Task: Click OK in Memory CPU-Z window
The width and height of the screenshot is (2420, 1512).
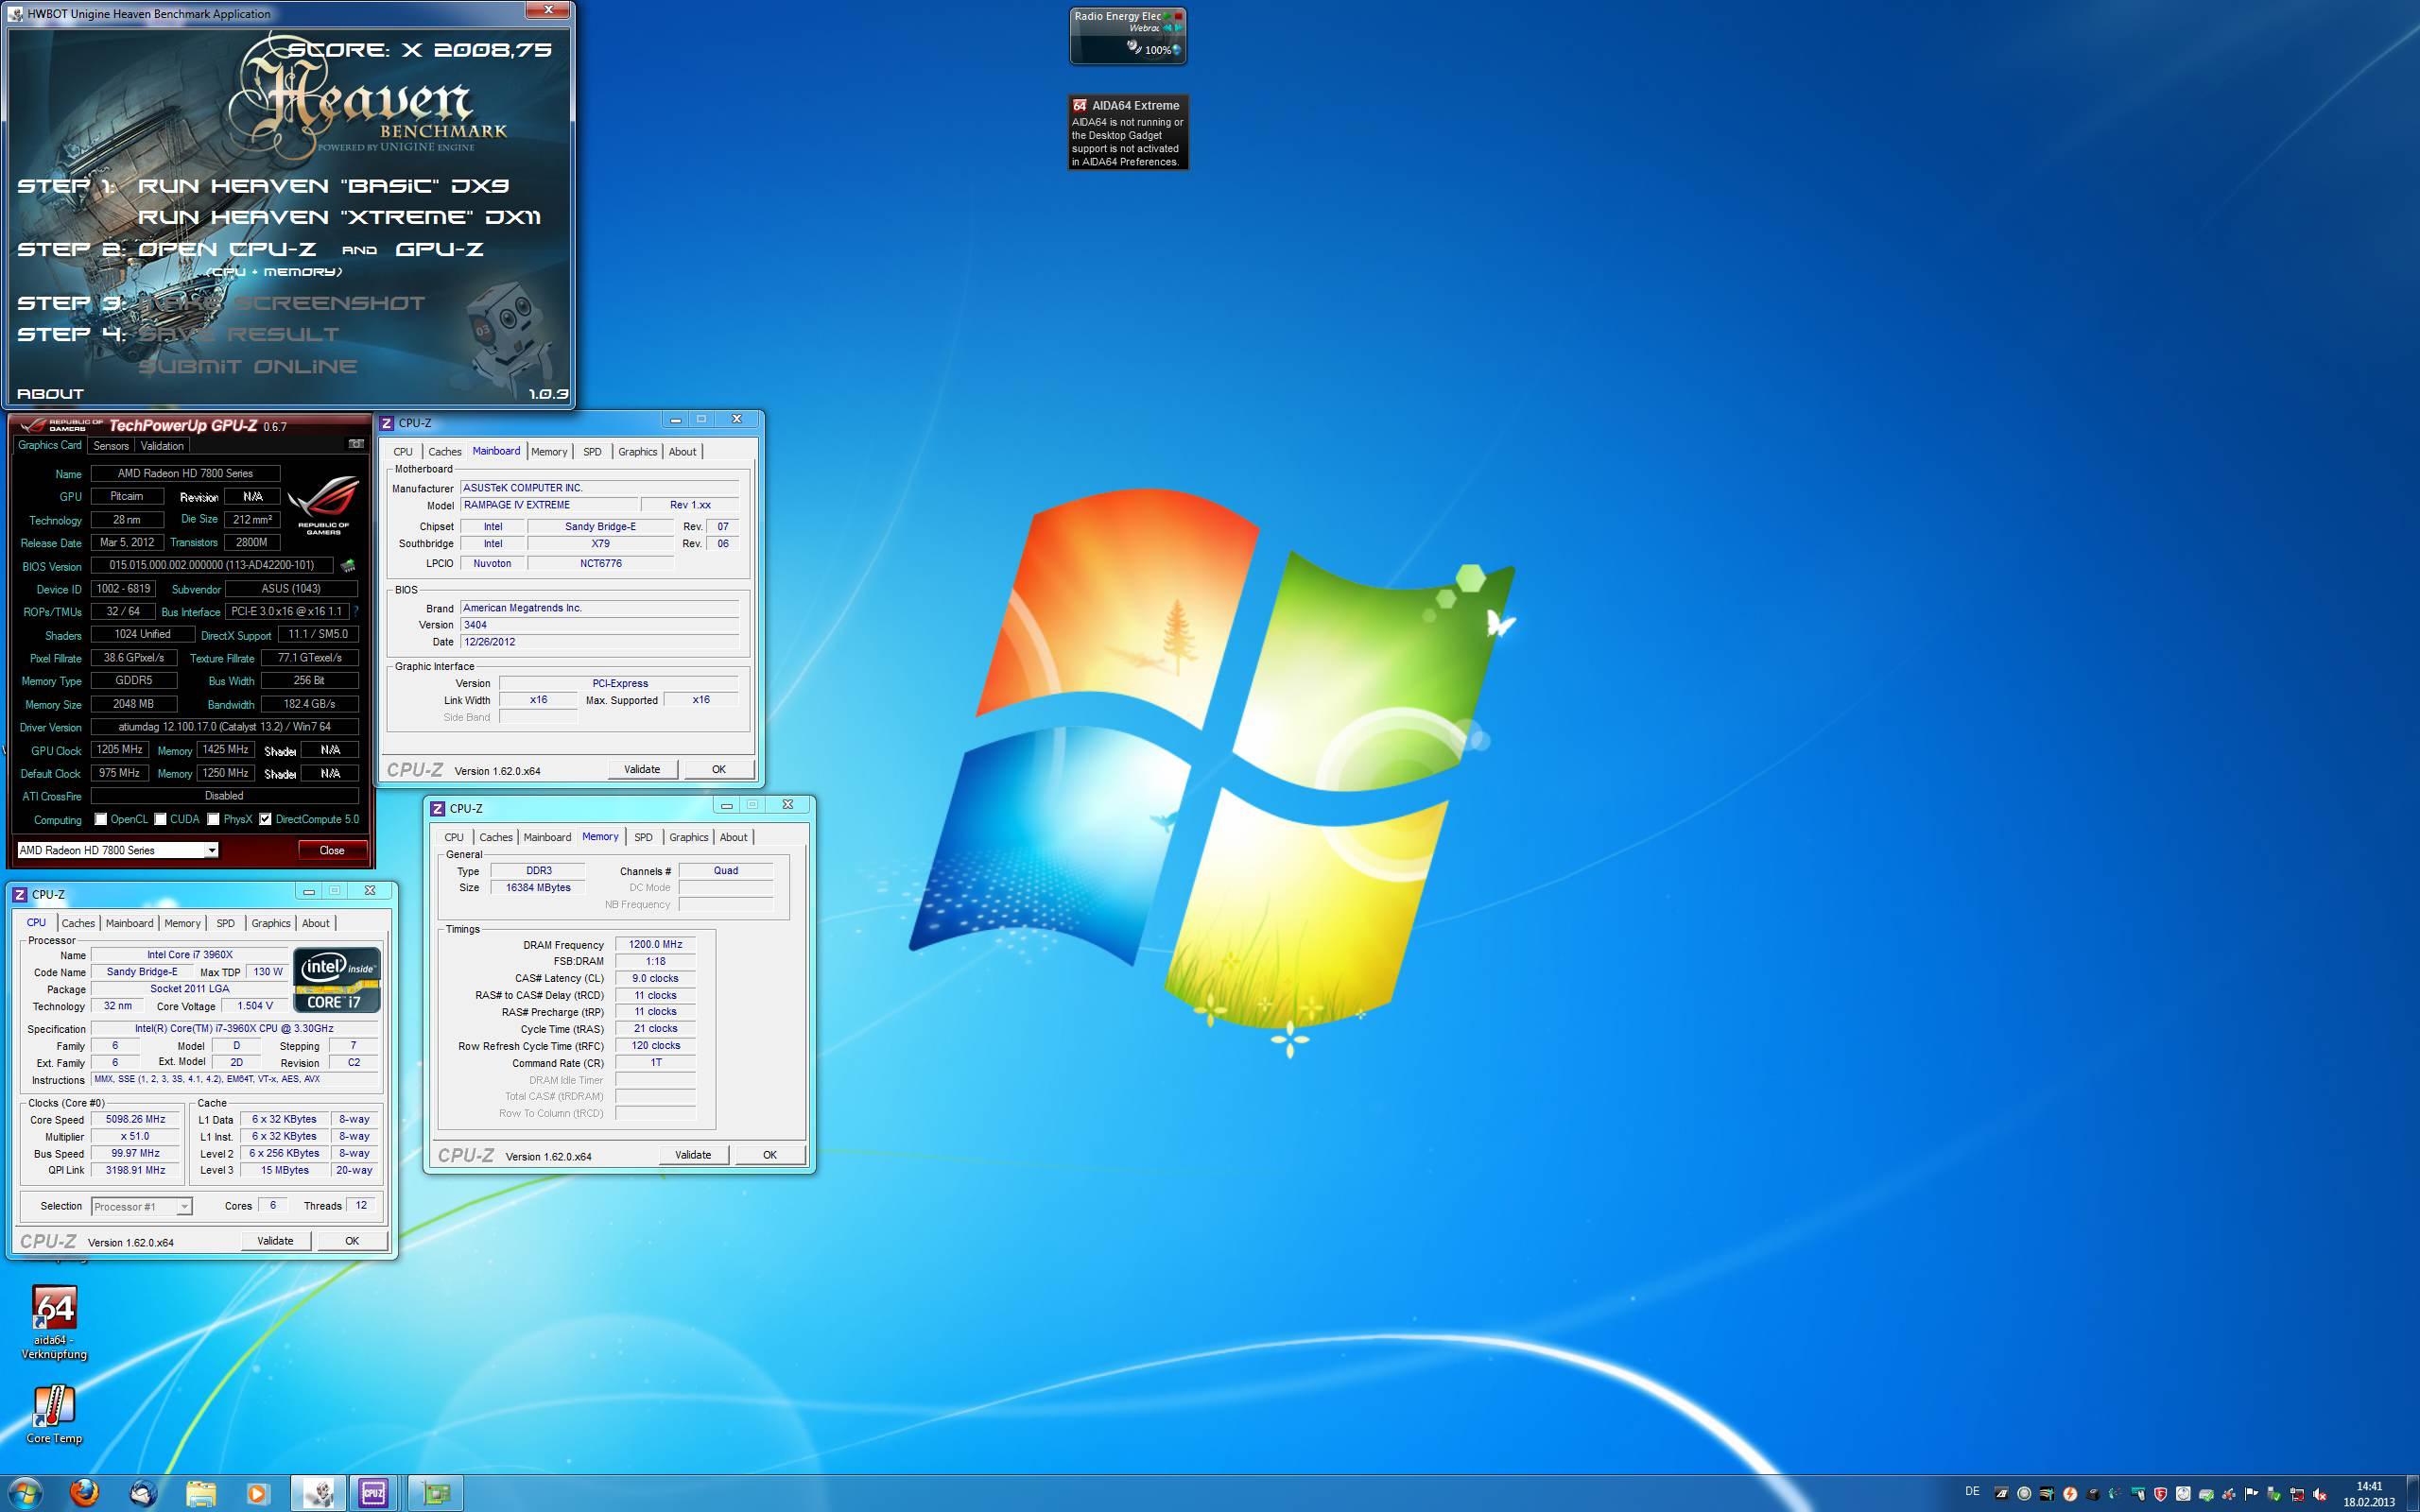Action: (x=770, y=1154)
